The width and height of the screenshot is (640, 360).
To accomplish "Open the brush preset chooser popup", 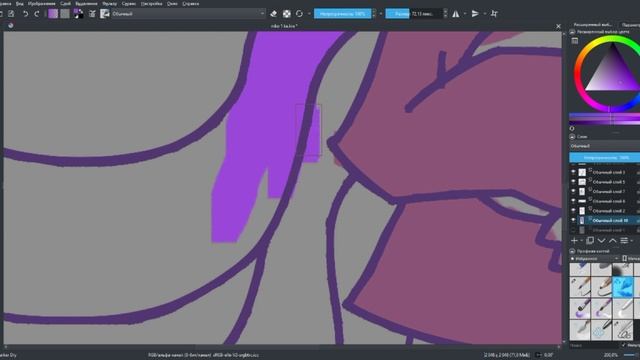I will point(105,14).
